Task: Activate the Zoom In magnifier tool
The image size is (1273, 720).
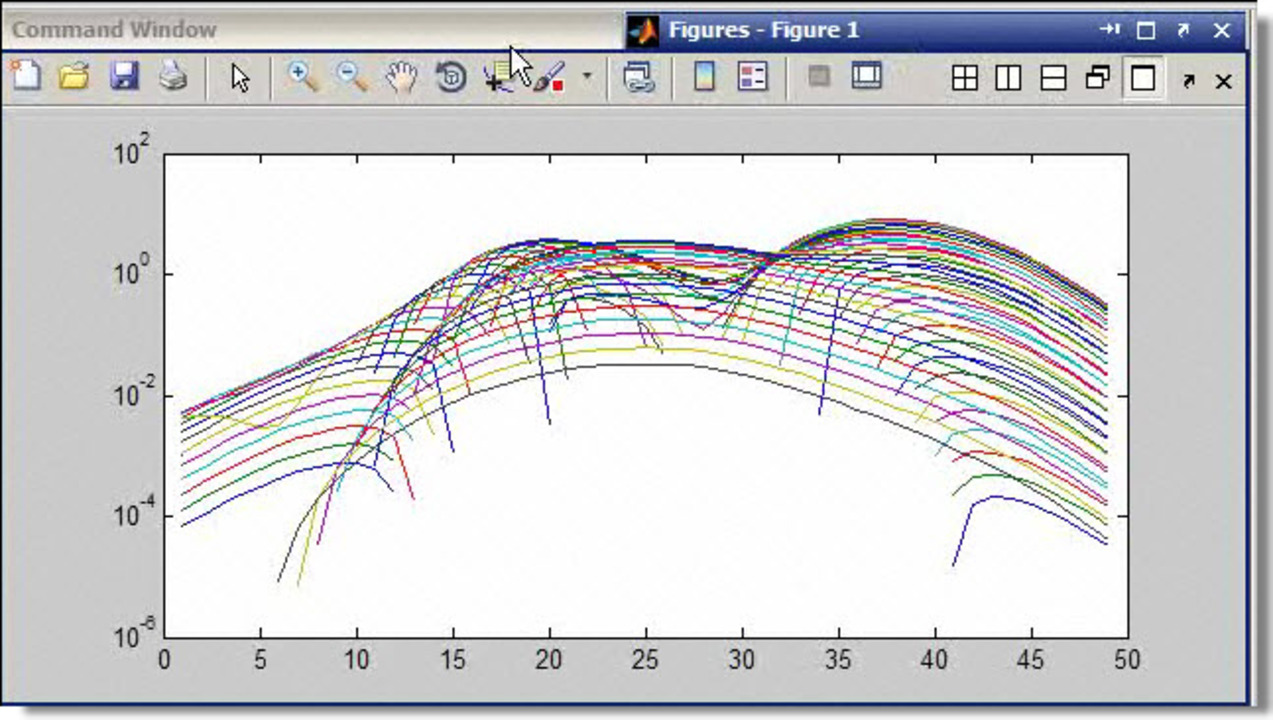Action: coord(301,76)
